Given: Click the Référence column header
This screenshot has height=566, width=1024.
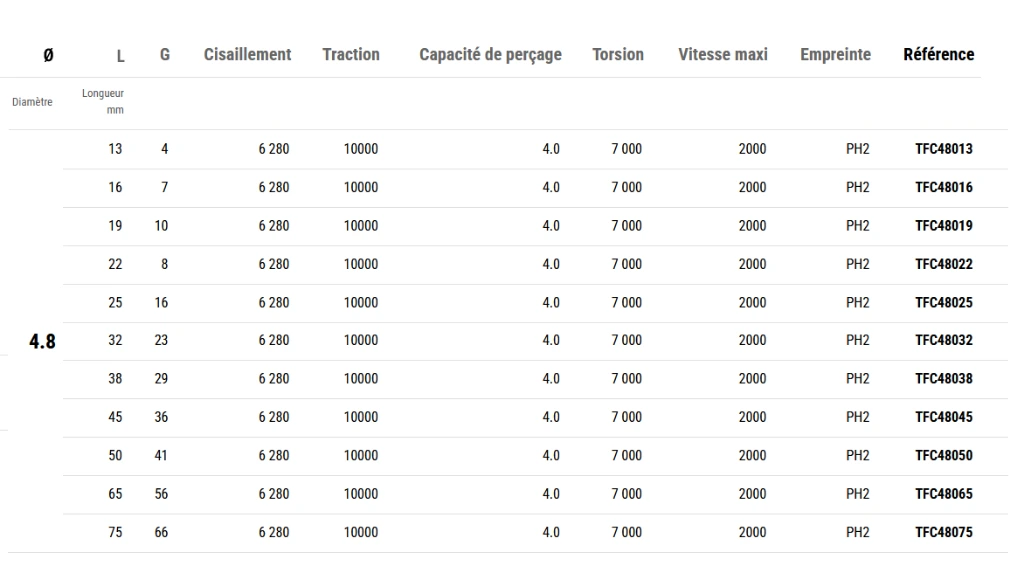Looking at the screenshot, I should click(x=938, y=54).
